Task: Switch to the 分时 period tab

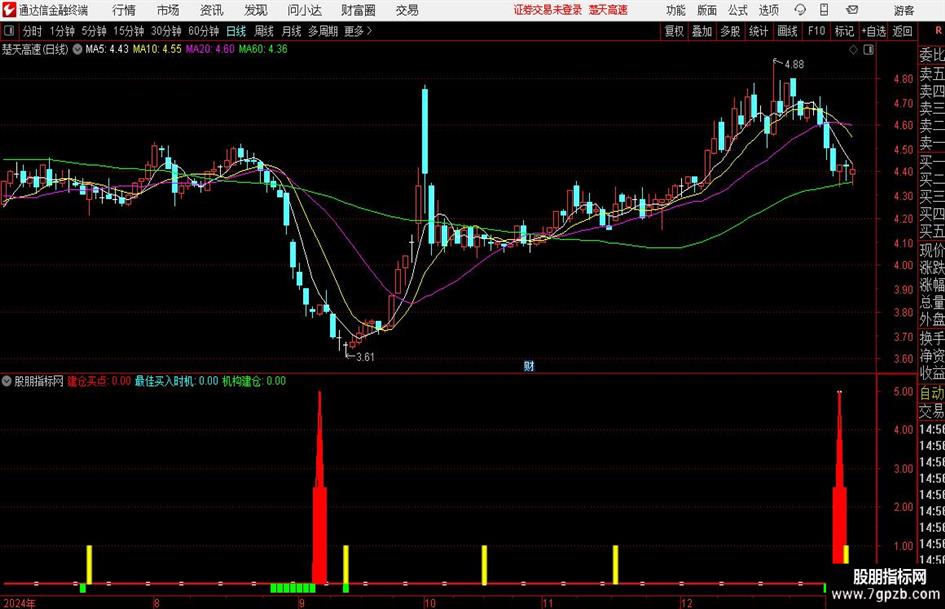Action: click(x=32, y=31)
